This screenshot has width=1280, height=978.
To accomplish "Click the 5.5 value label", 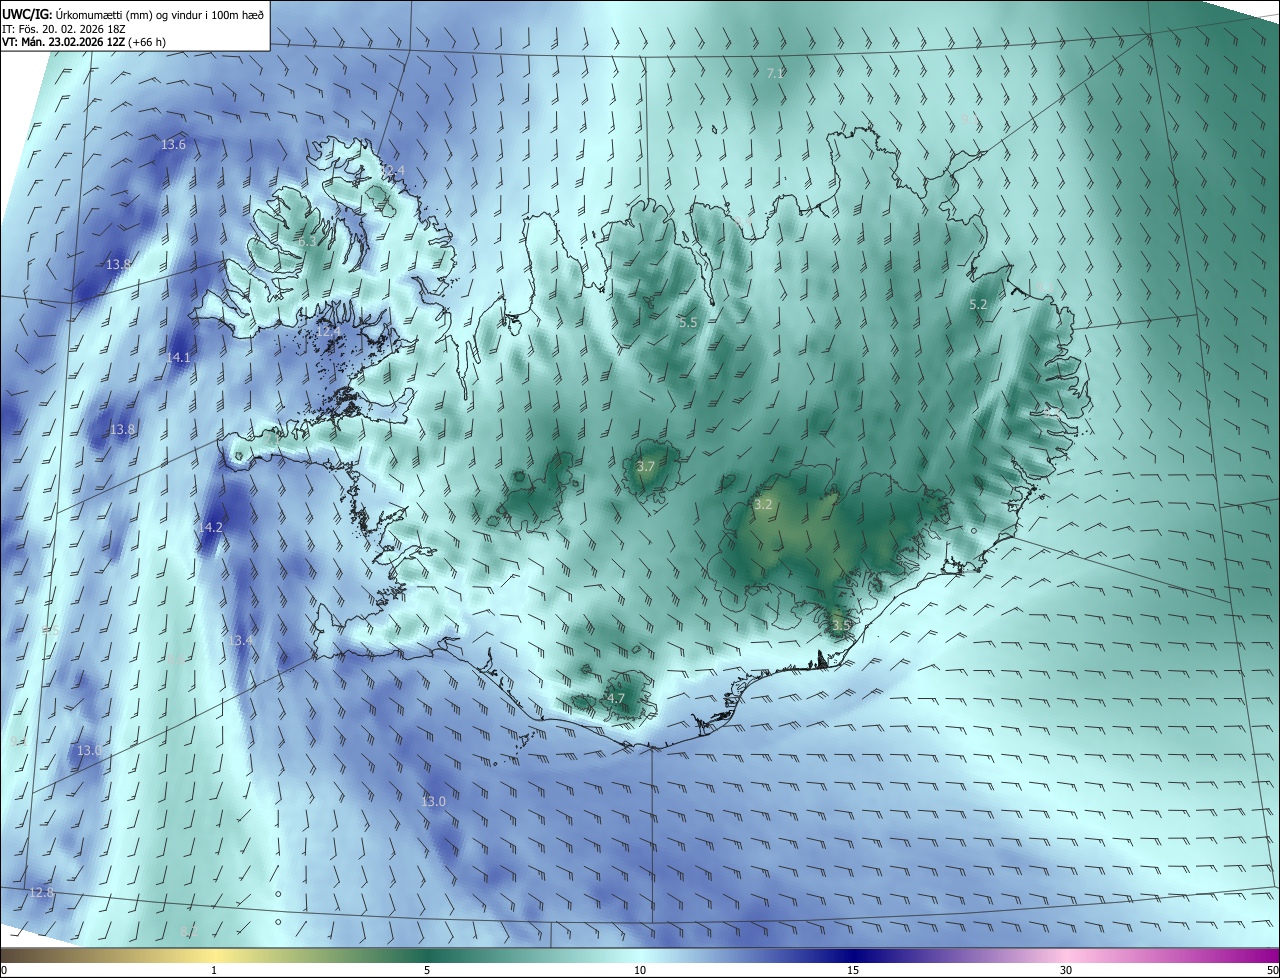I will click(687, 322).
